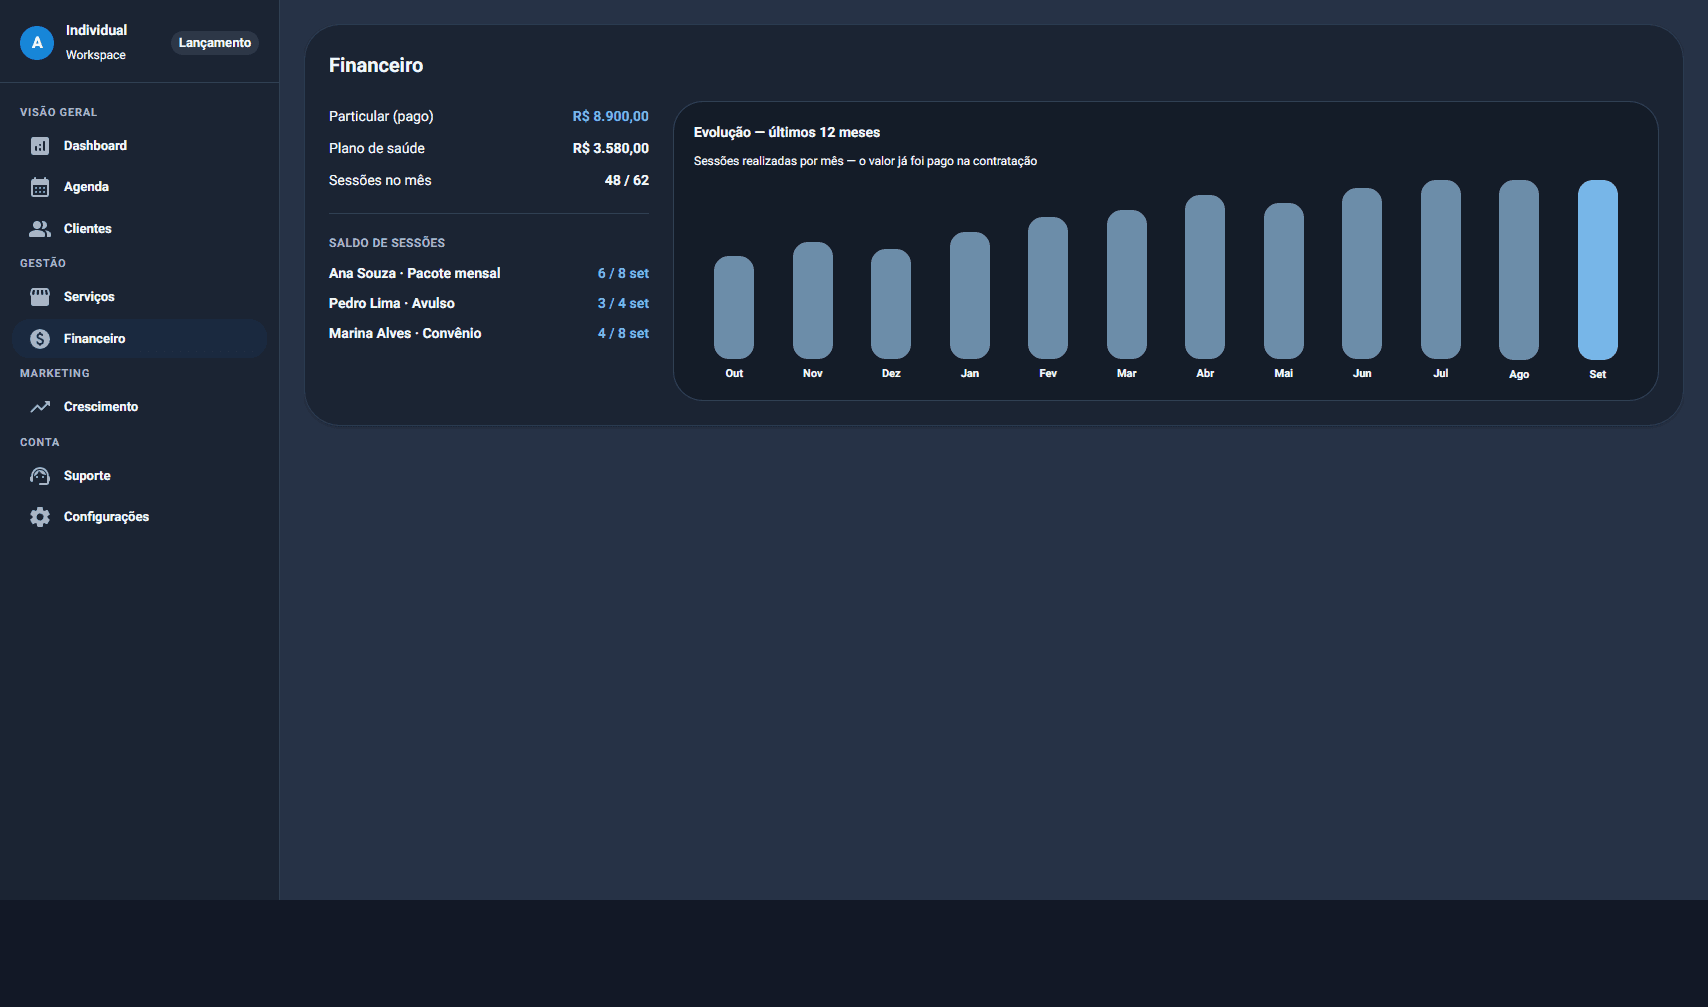Image resolution: width=1708 pixels, height=1007 pixels.
Task: Click 'Plano de saúde' label
Action: [x=377, y=148]
